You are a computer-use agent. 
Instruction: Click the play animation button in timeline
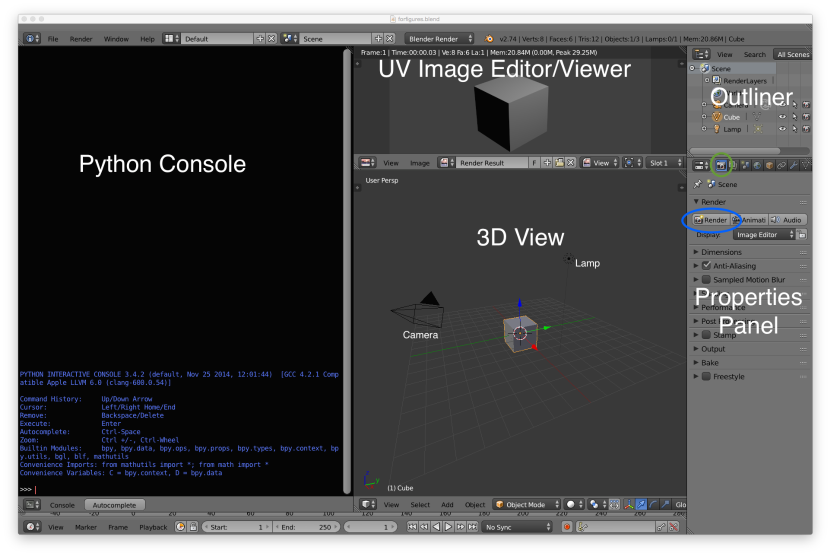tap(448, 527)
